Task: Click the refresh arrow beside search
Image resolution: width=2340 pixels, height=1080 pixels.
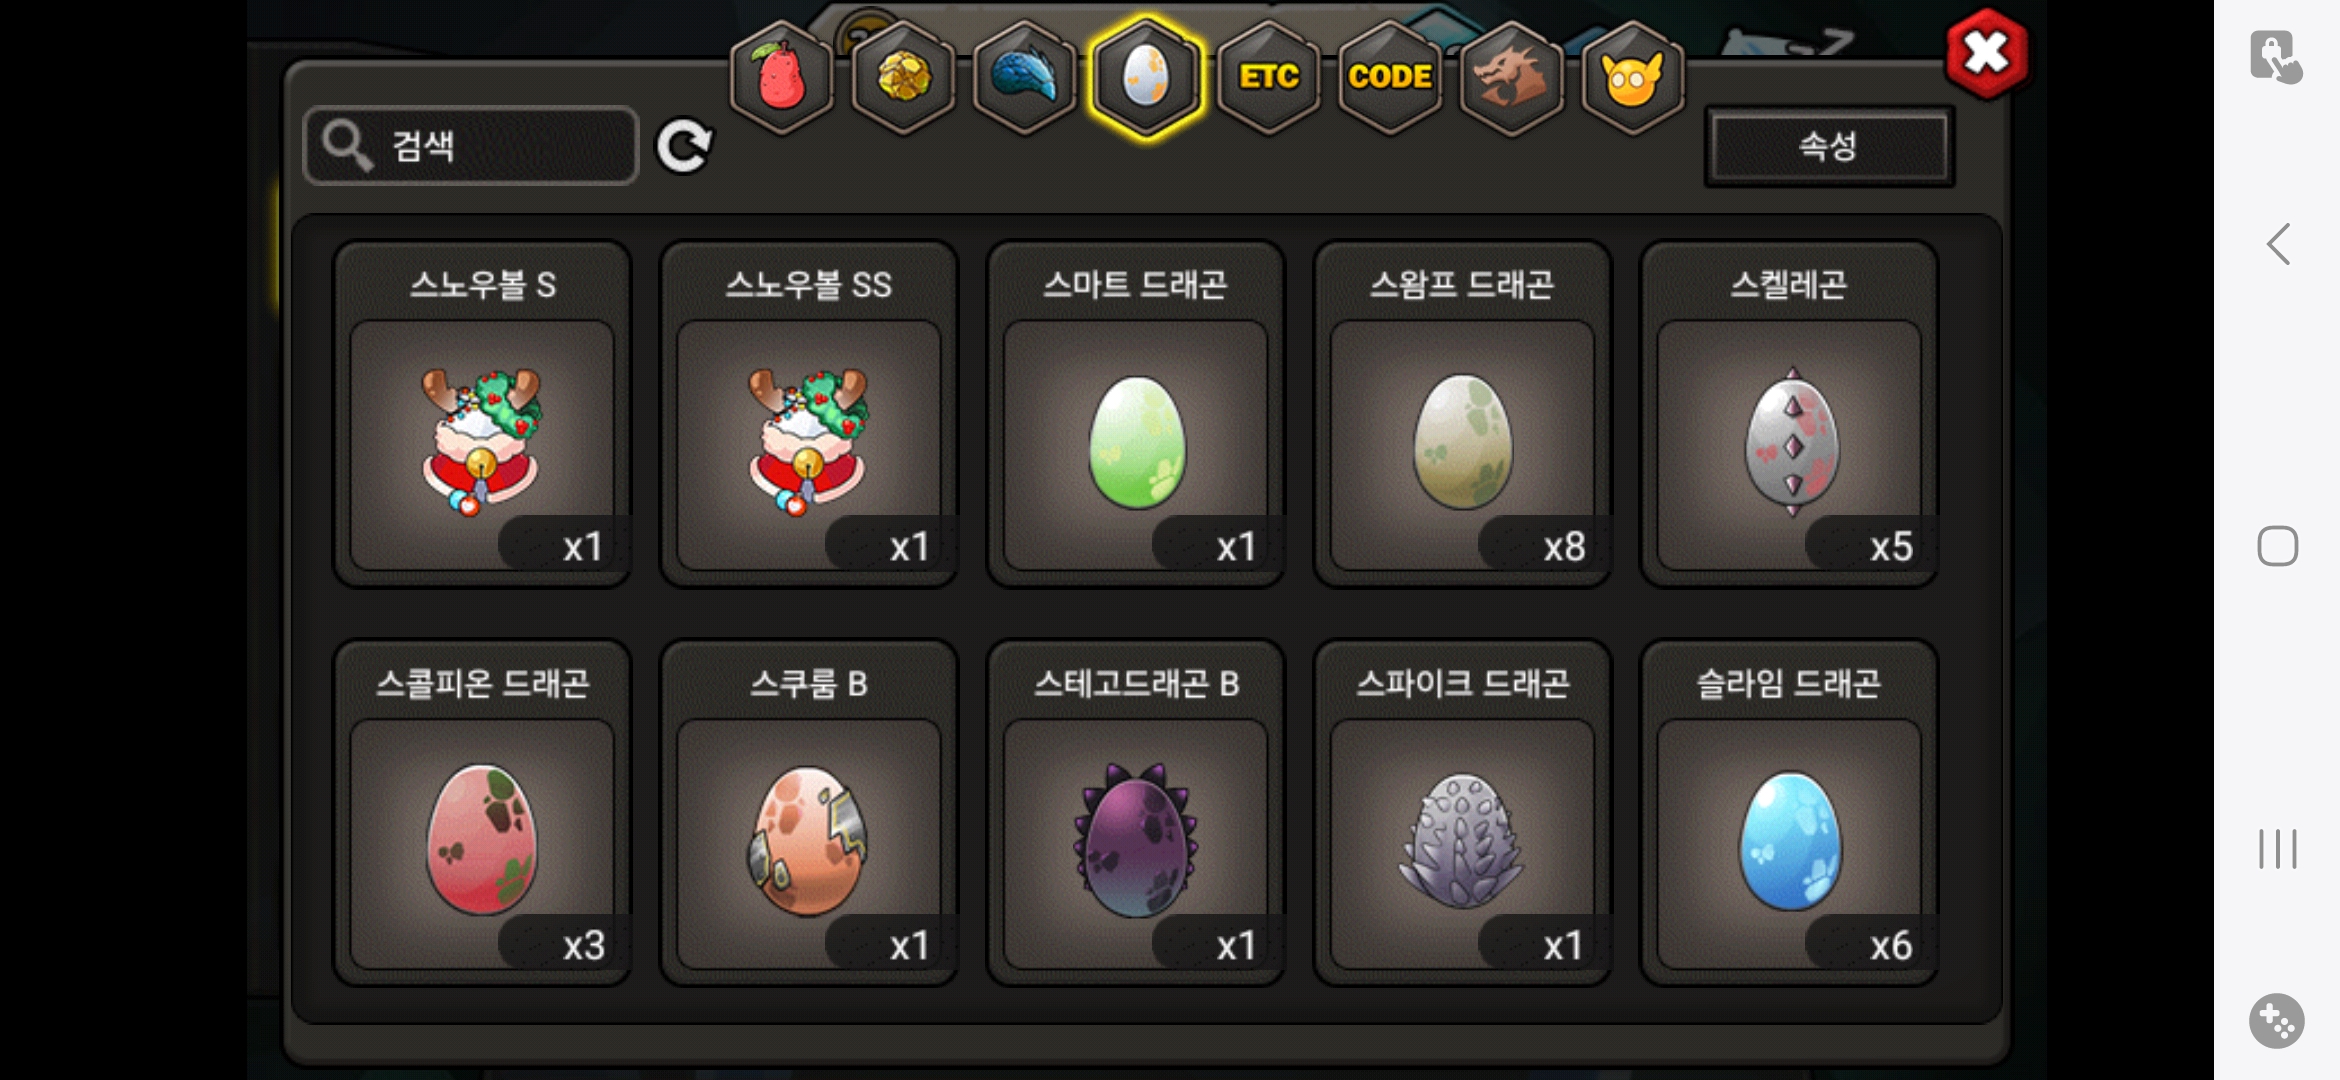Action: [684, 147]
